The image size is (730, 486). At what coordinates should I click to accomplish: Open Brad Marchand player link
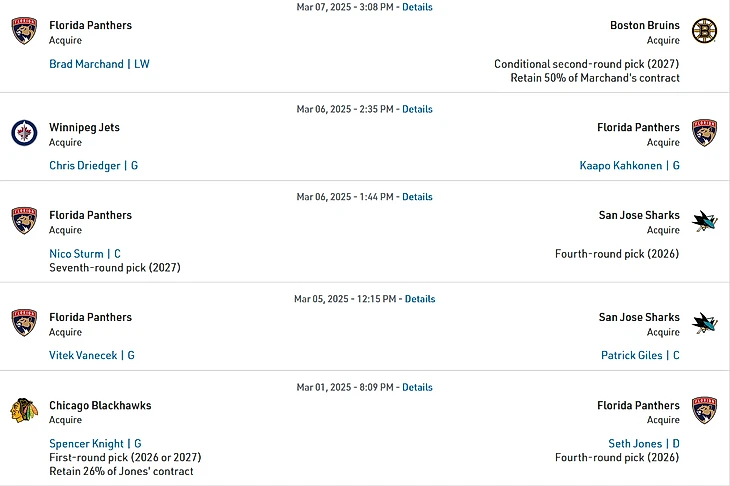pos(99,64)
